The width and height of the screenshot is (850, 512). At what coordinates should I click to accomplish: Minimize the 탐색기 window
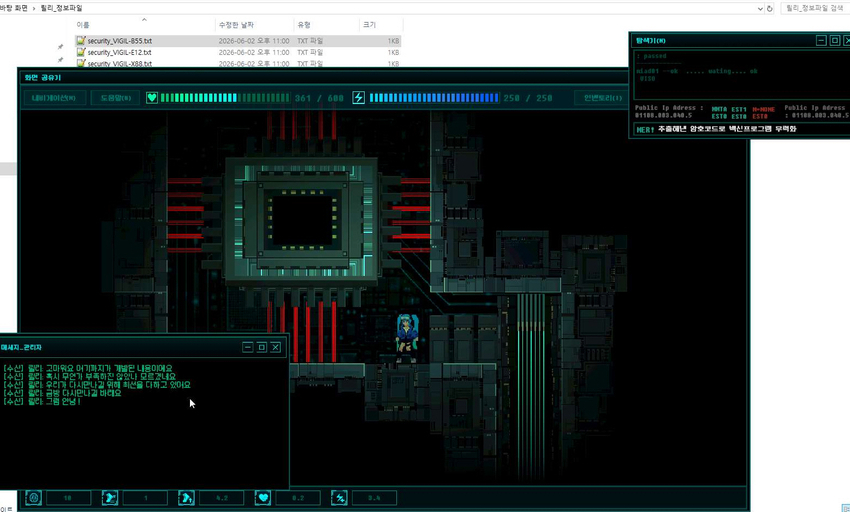point(821,41)
